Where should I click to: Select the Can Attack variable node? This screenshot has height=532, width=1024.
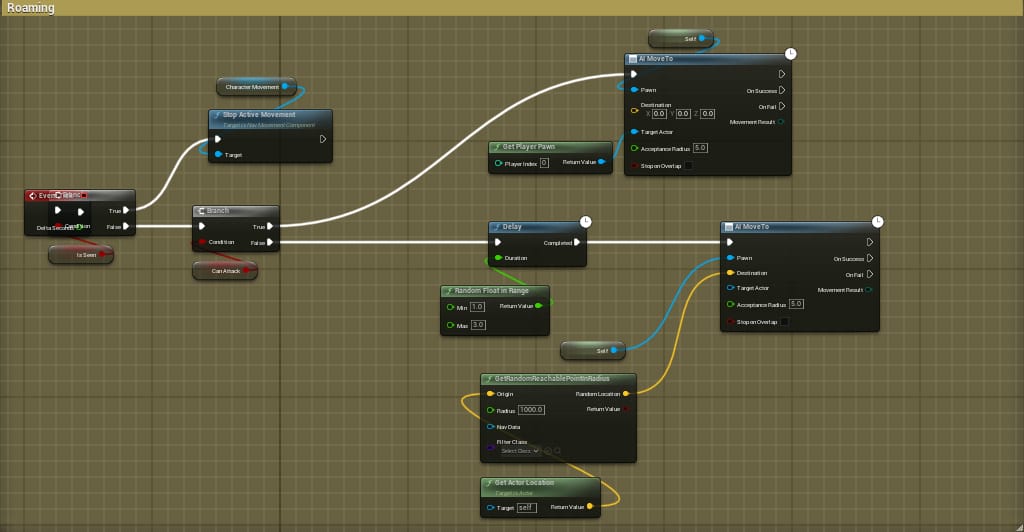(x=224, y=270)
